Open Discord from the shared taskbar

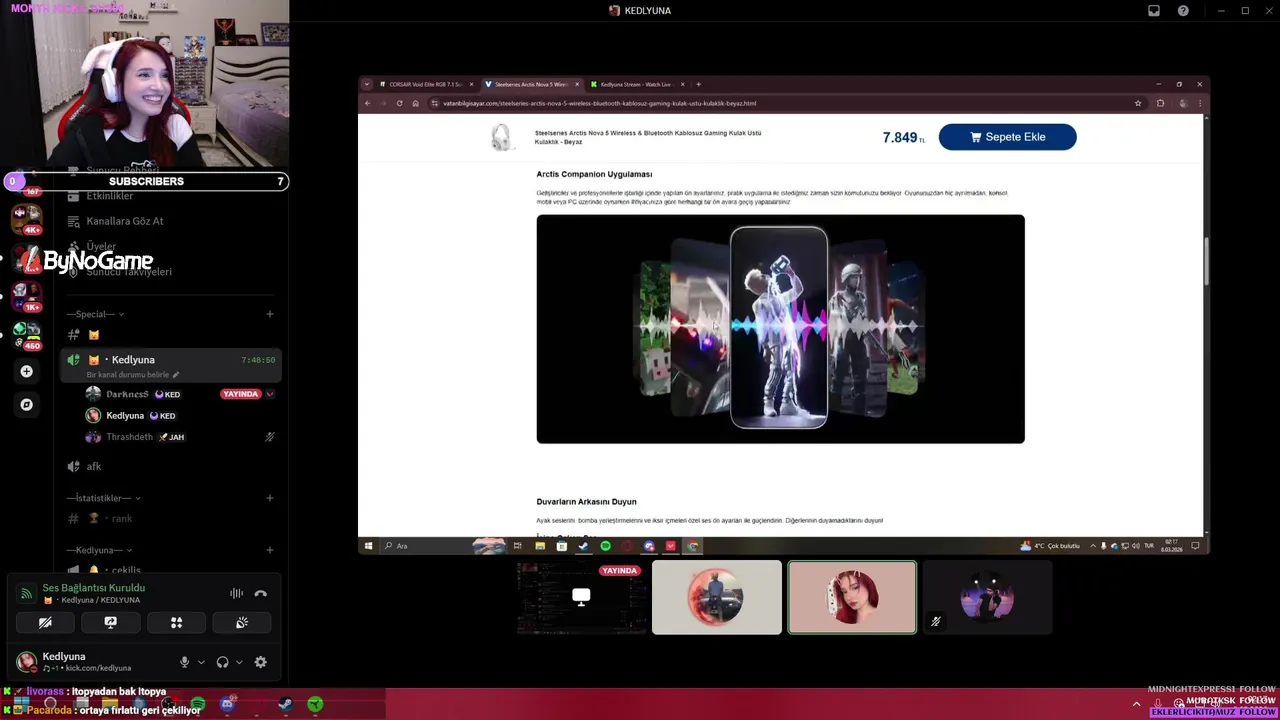pos(649,546)
